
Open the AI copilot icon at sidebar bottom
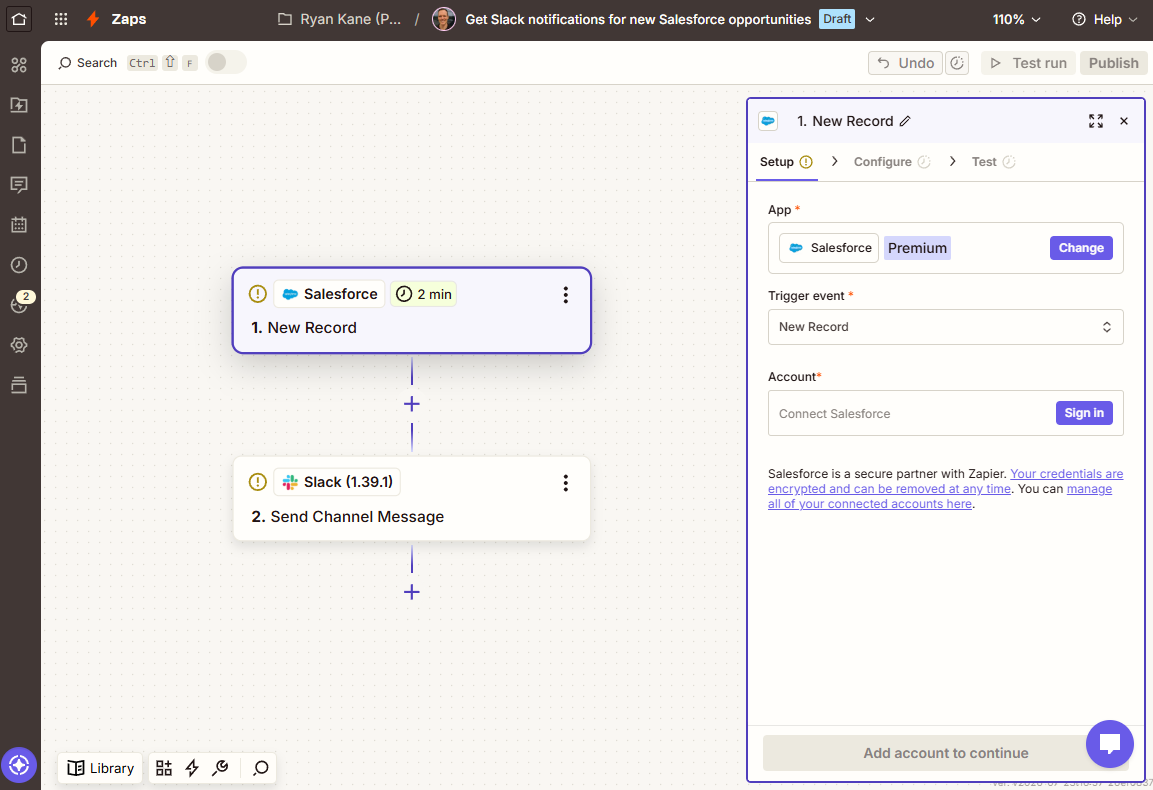[19, 765]
